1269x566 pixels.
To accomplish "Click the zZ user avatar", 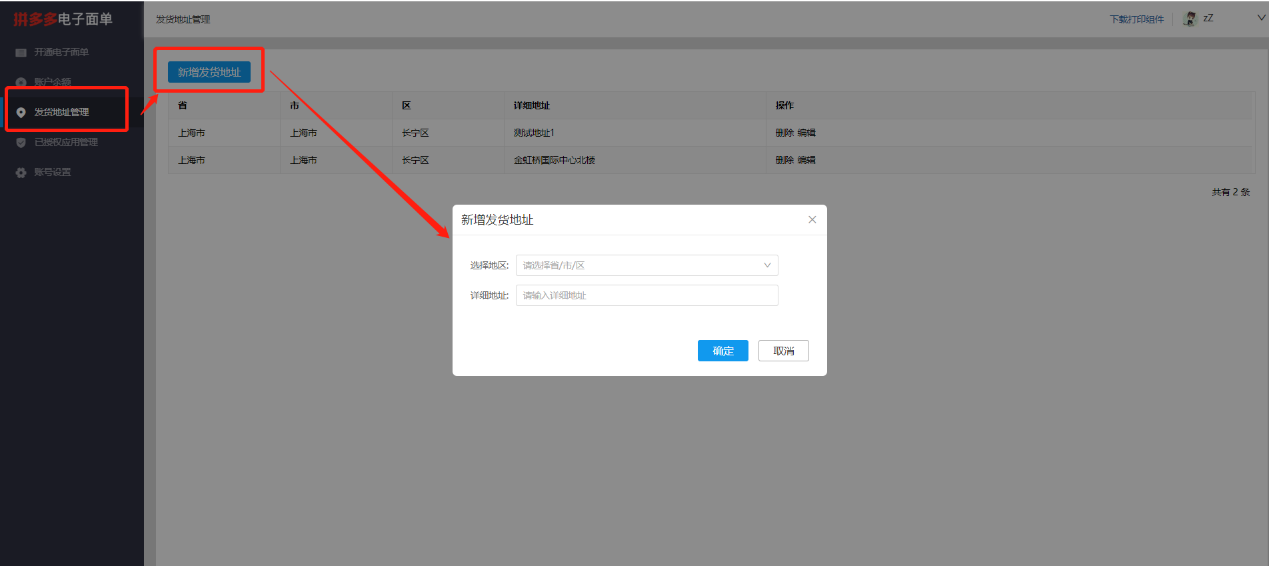I will (x=1190, y=19).
